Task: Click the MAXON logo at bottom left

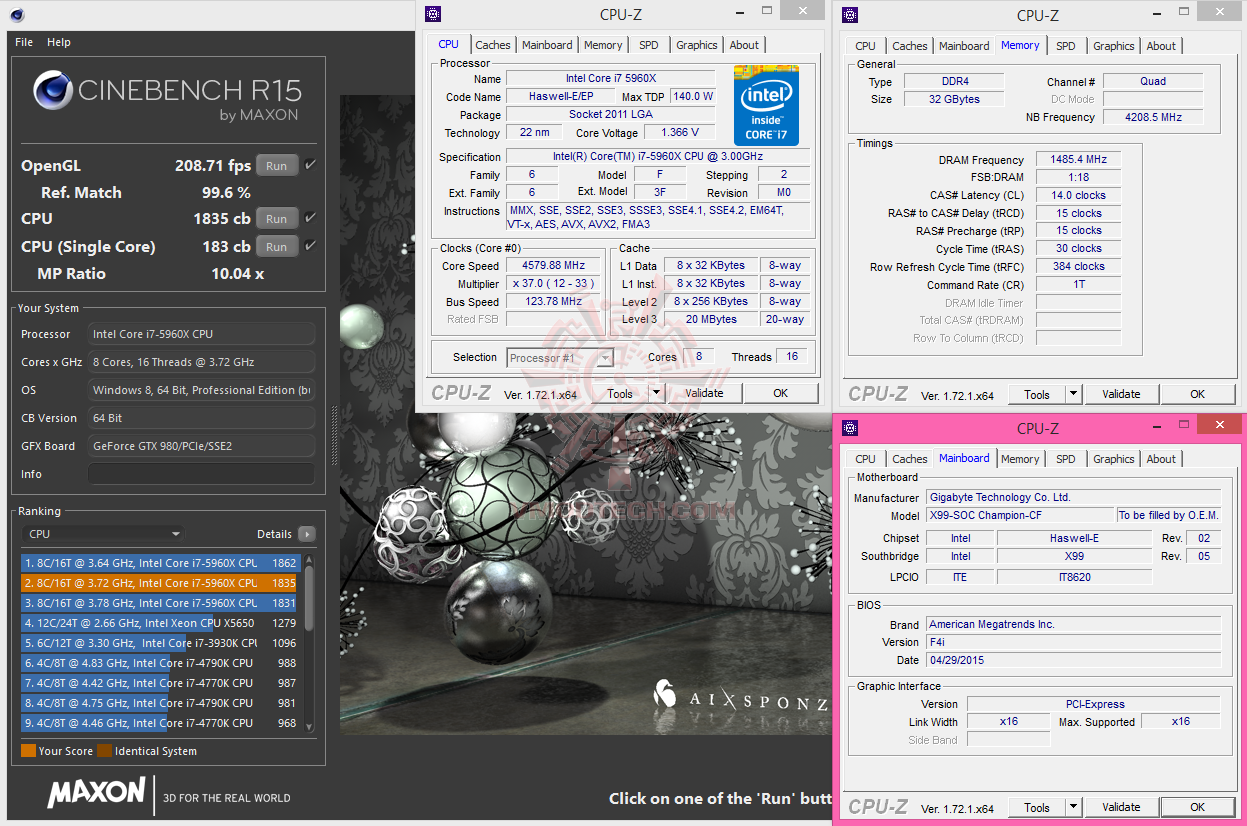Action: [96, 792]
